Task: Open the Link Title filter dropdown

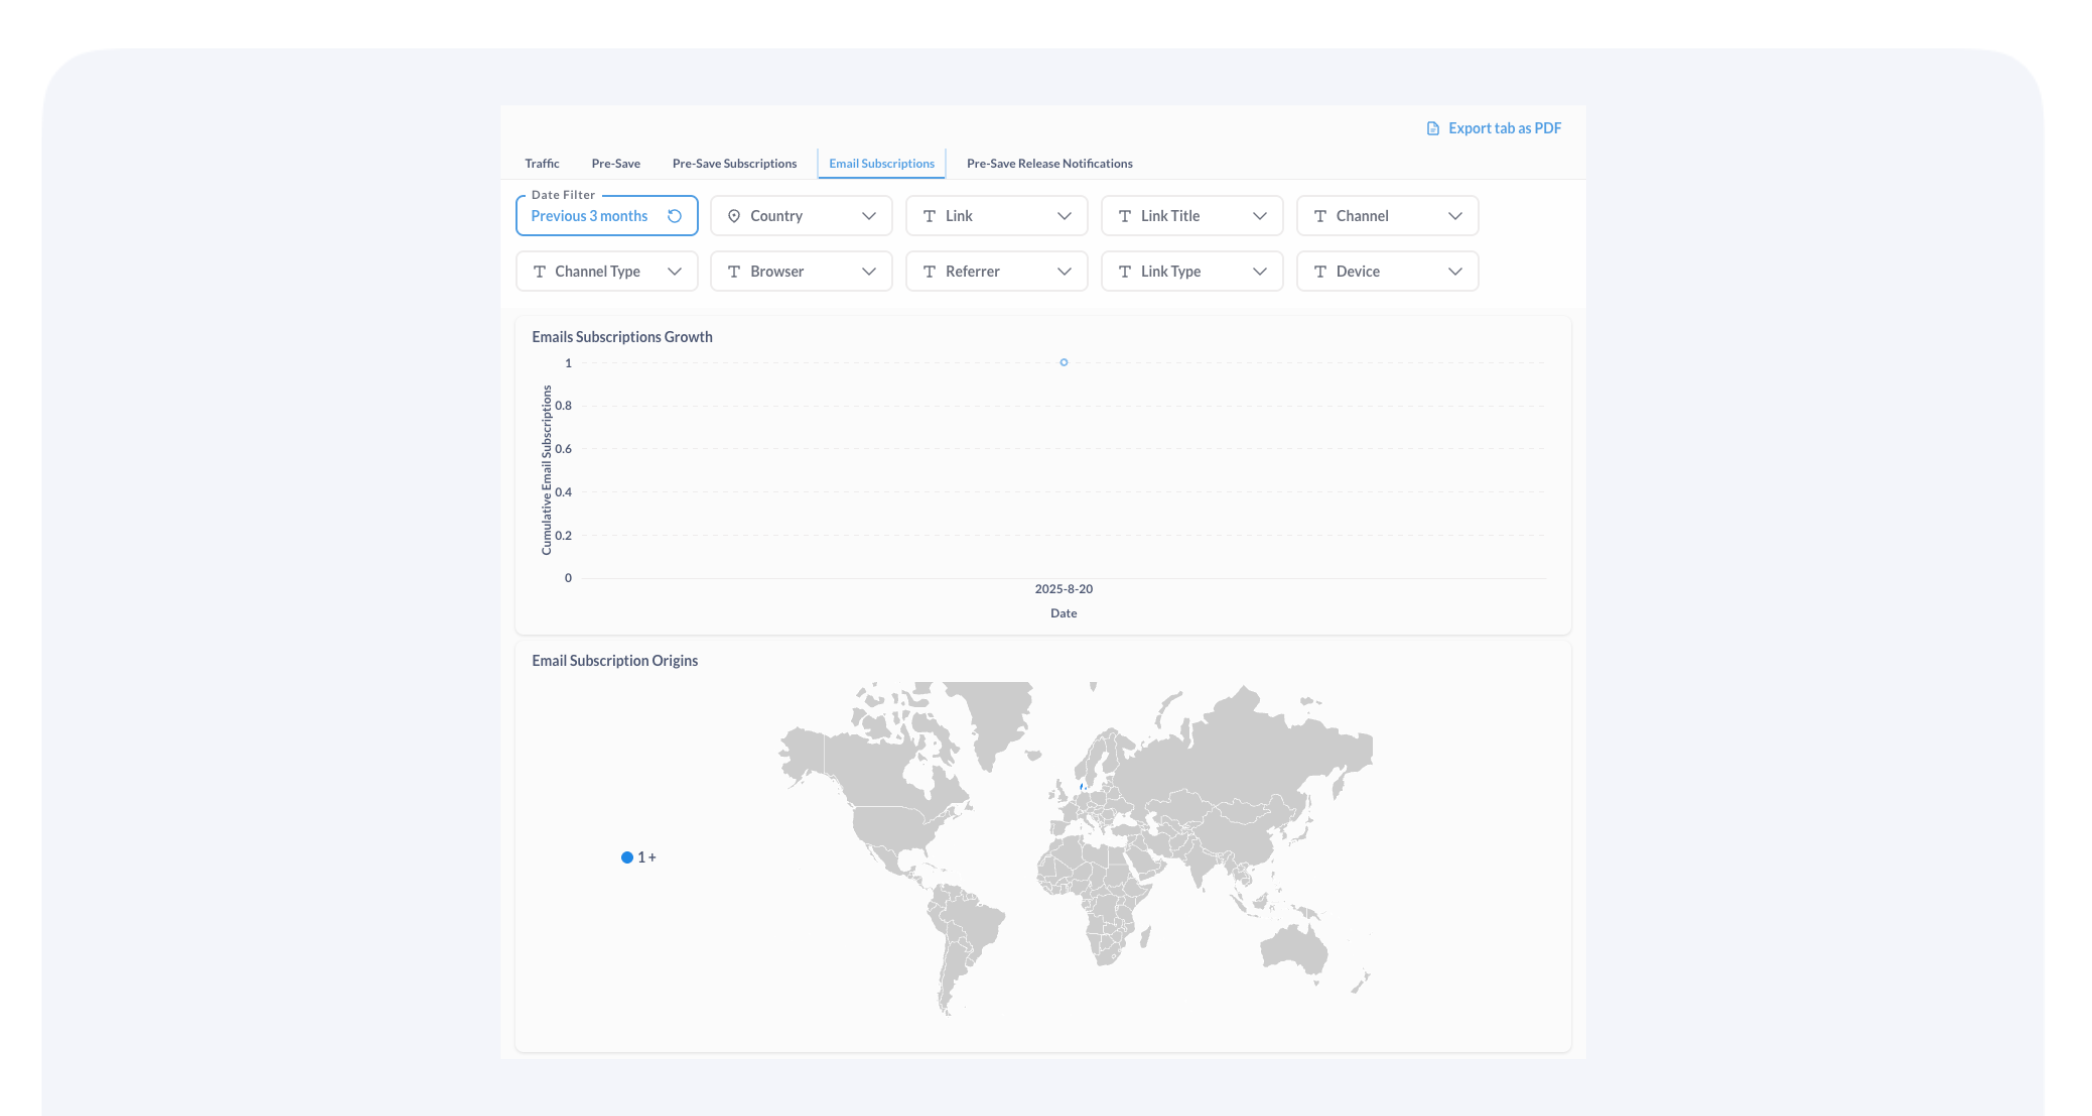Action: pyautogui.click(x=1191, y=216)
